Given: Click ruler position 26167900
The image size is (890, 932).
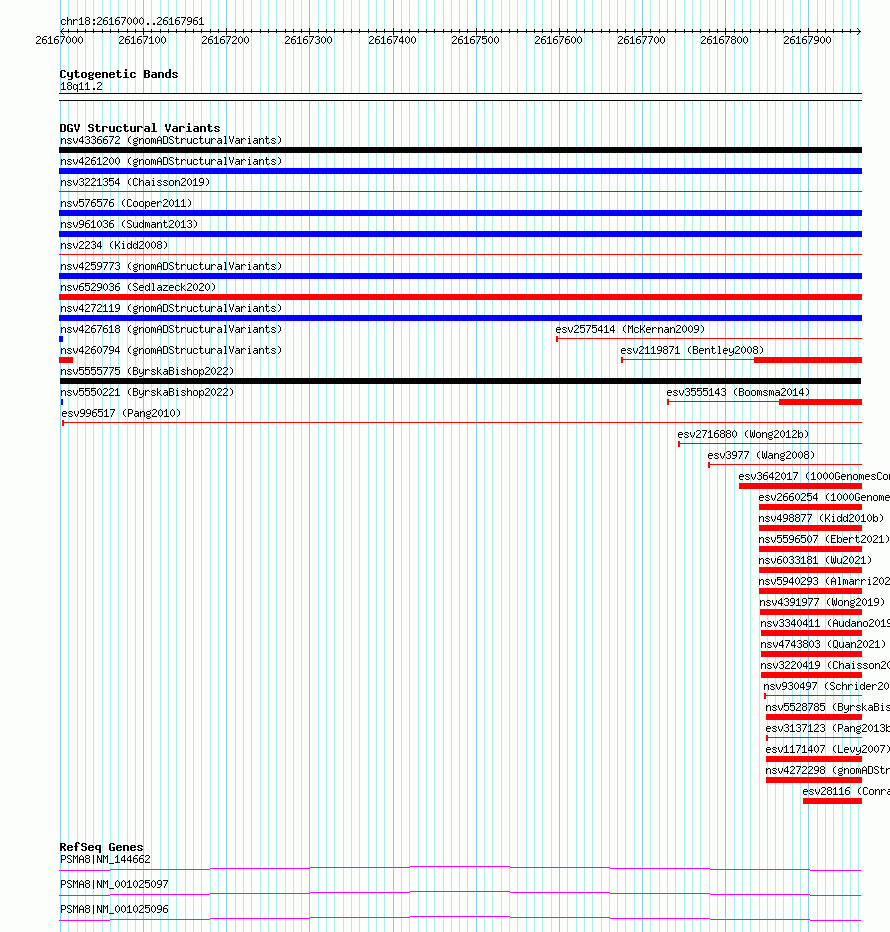Looking at the screenshot, I should coord(807,40).
